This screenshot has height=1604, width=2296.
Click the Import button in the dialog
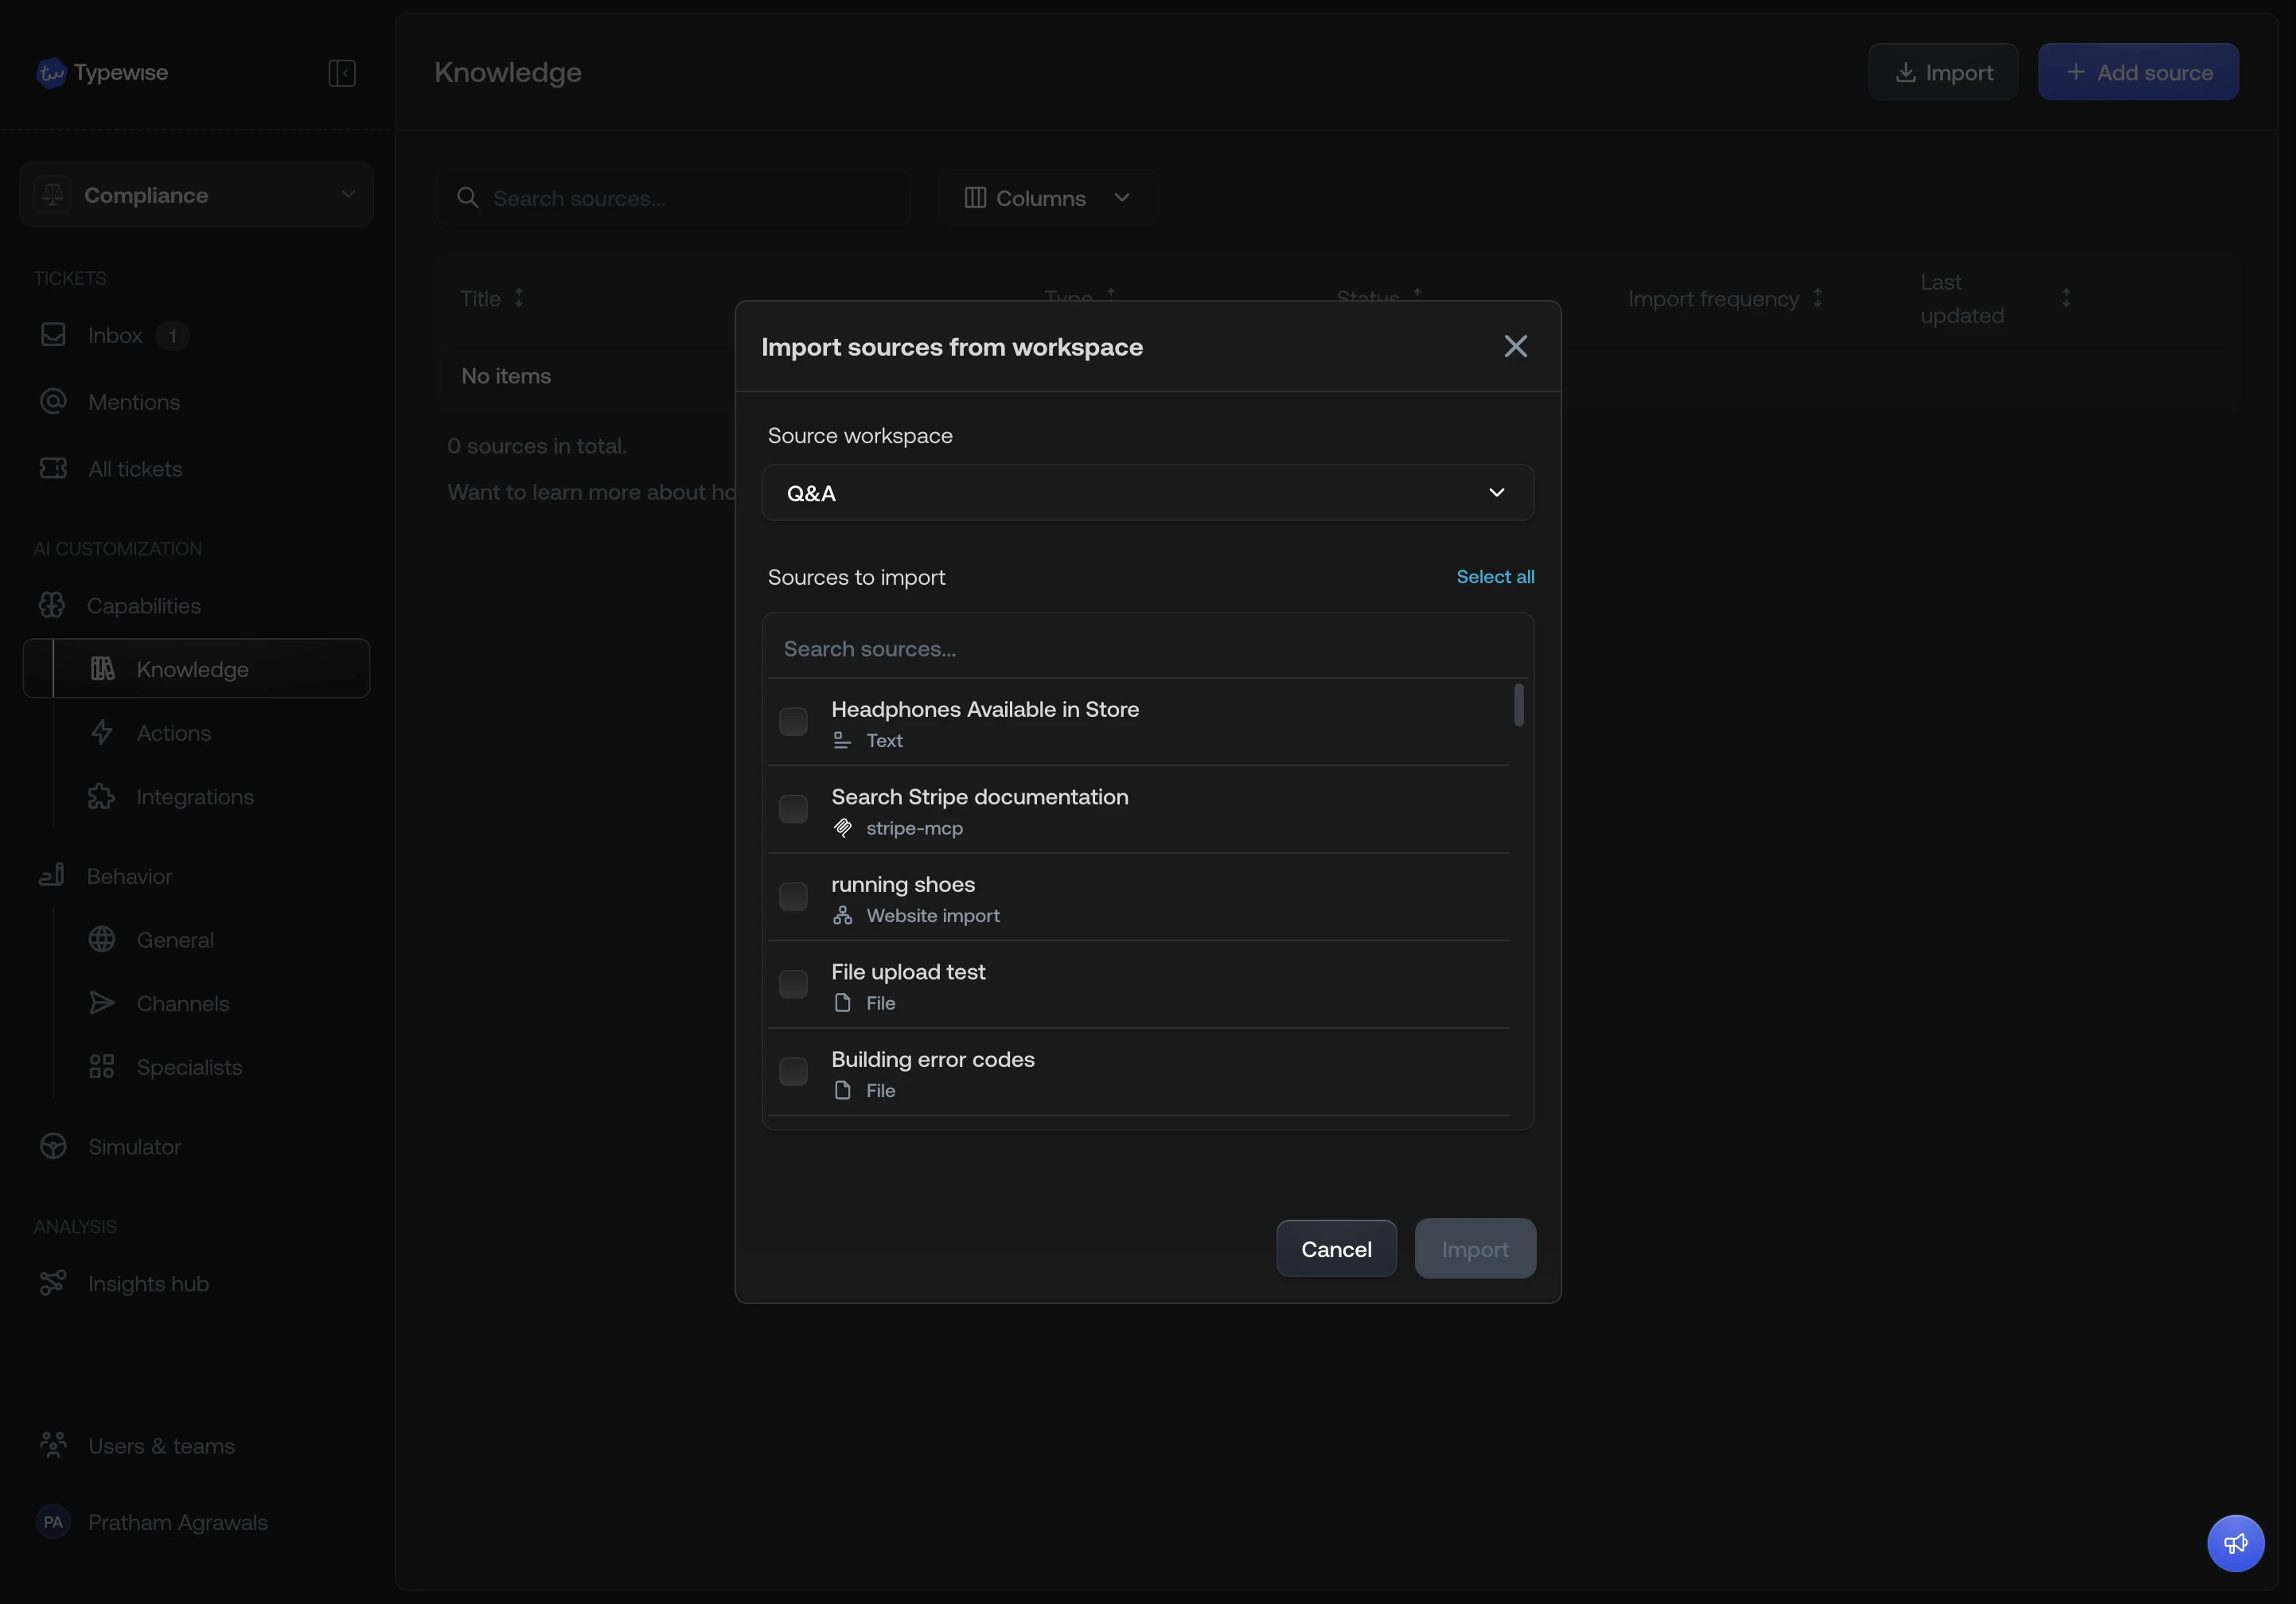click(1475, 1248)
